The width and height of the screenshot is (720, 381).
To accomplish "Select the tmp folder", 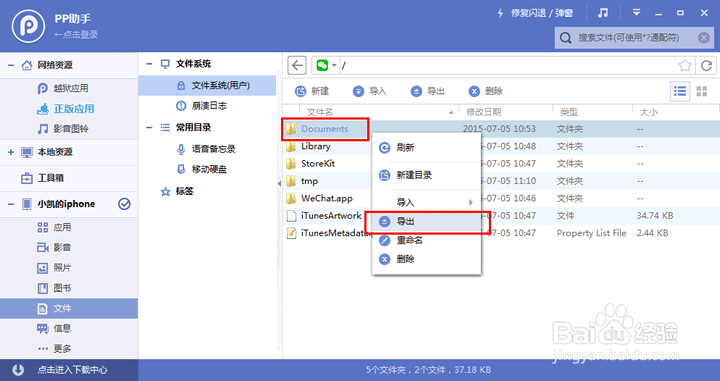I will (x=309, y=181).
